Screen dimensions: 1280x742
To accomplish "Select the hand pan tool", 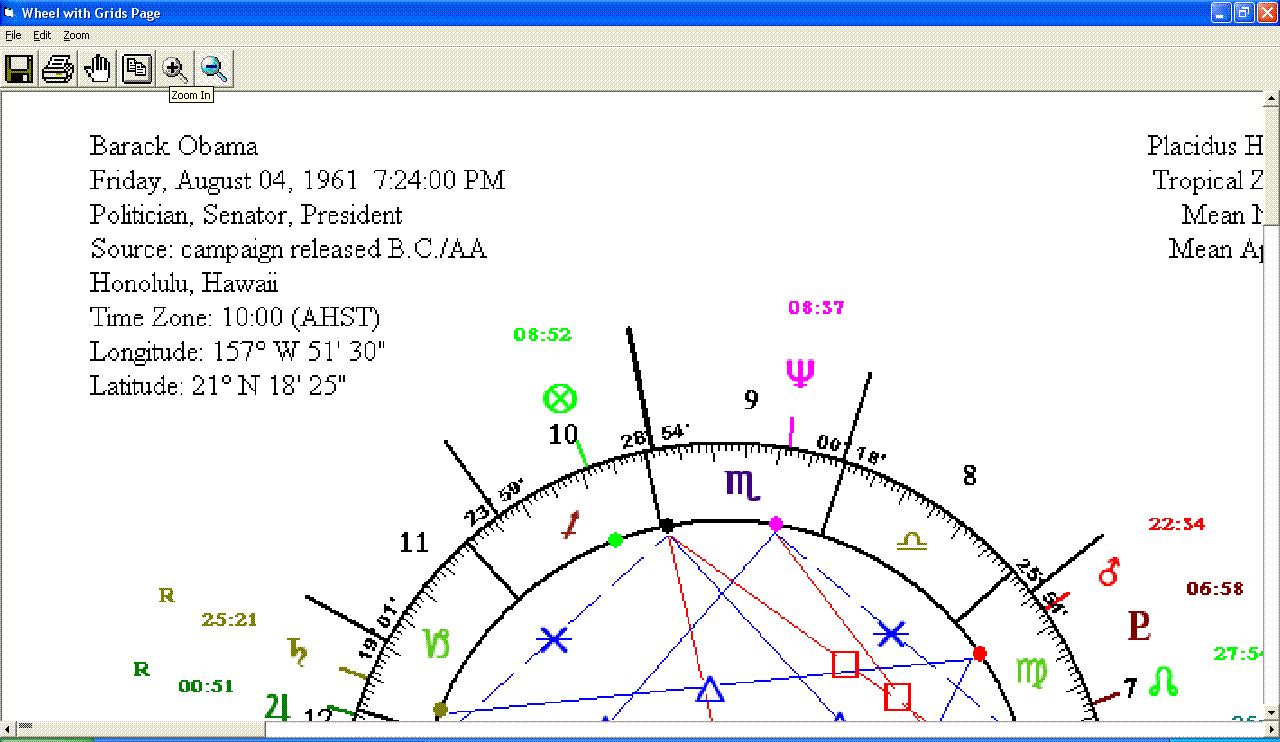I will coord(97,69).
